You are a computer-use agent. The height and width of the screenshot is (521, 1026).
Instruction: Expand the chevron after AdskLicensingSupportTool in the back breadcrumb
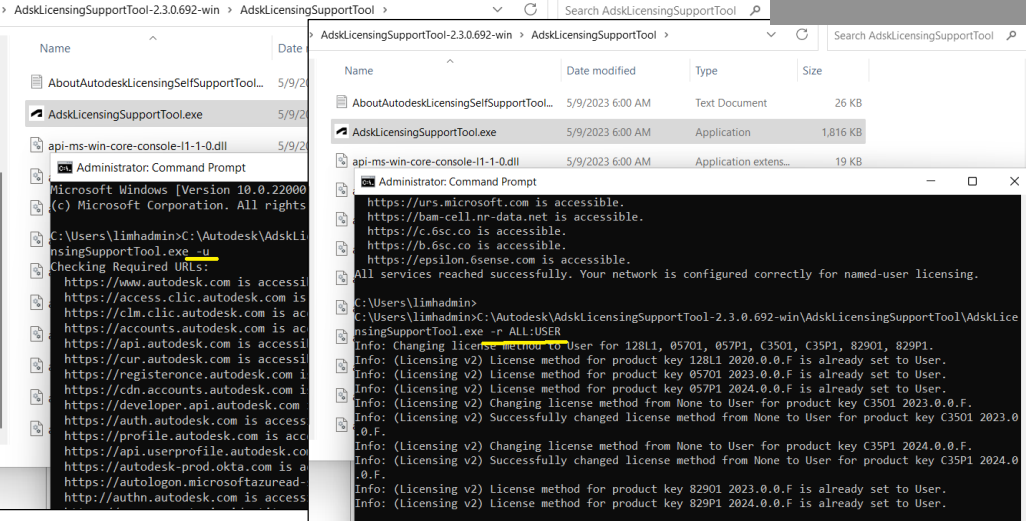coord(385,10)
